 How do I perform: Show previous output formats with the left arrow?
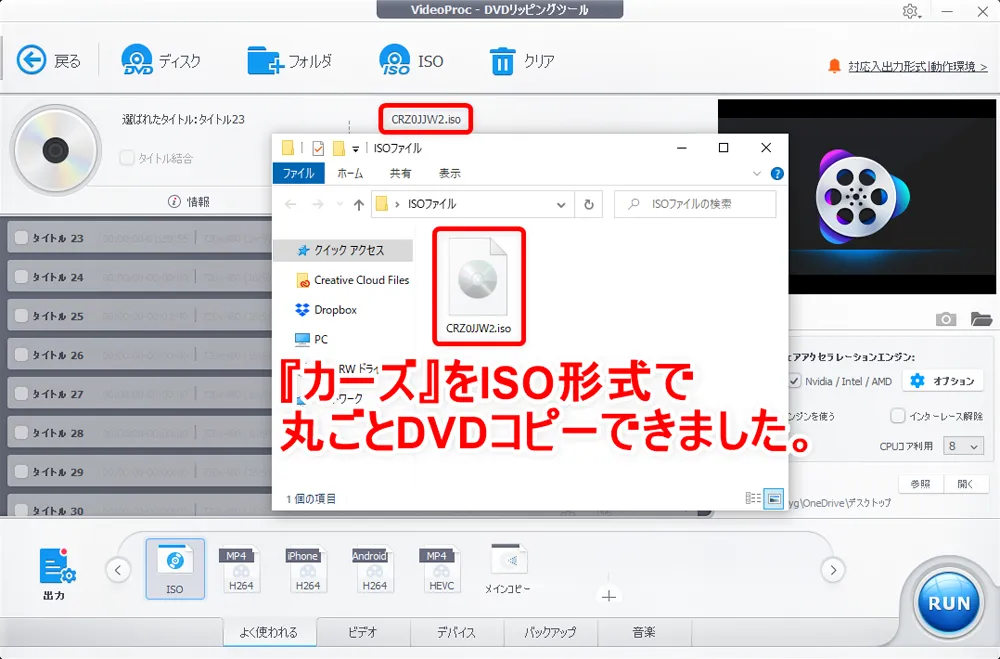118,570
